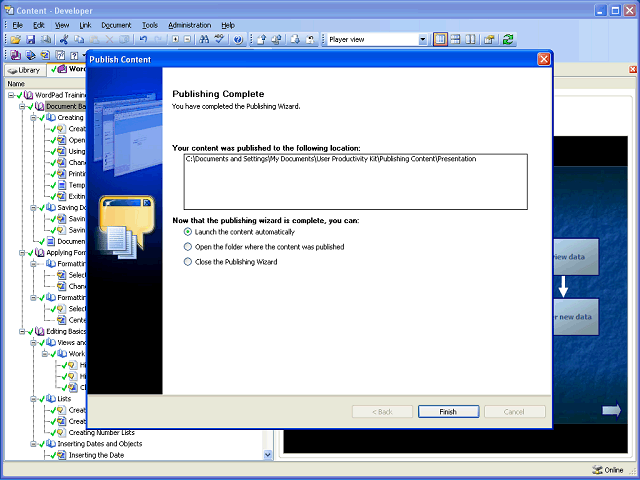
Task: Click the second icon in lower toolbar
Action: (31, 55)
